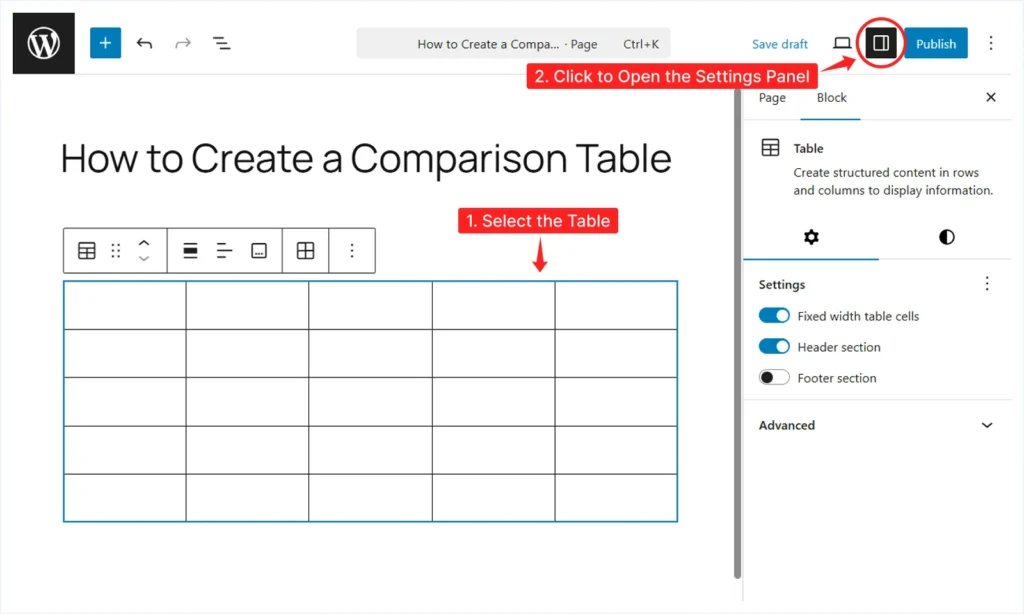Switch to the Page tab
Image resolution: width=1024 pixels, height=614 pixels.
[772, 98]
